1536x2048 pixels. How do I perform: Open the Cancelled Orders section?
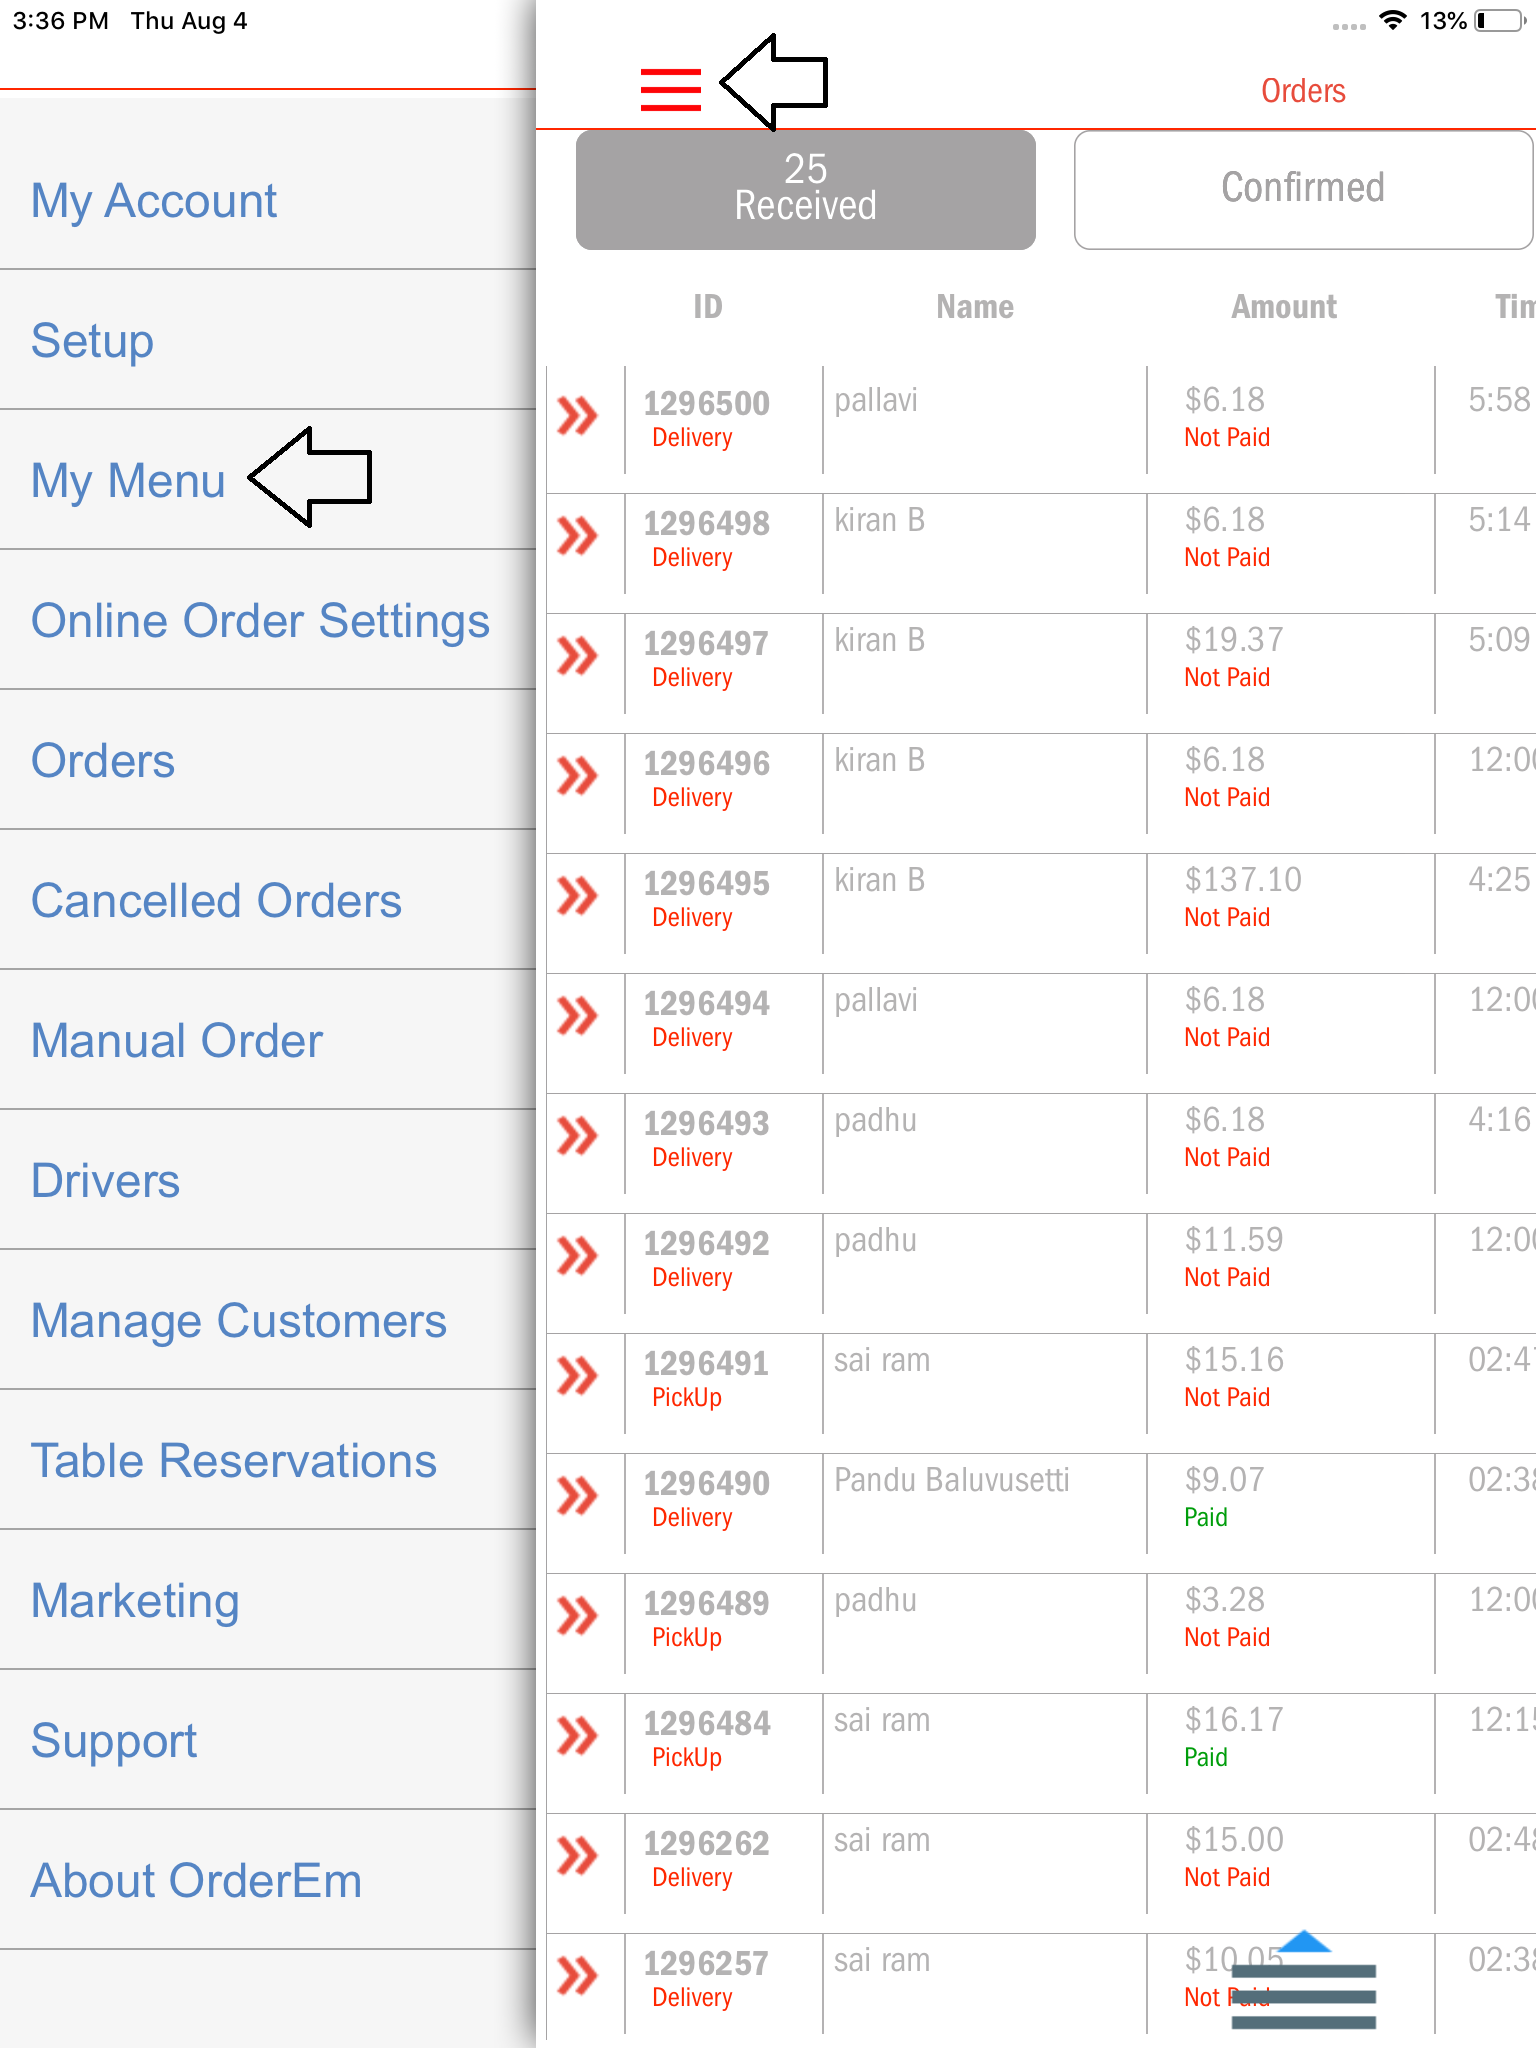(x=216, y=901)
